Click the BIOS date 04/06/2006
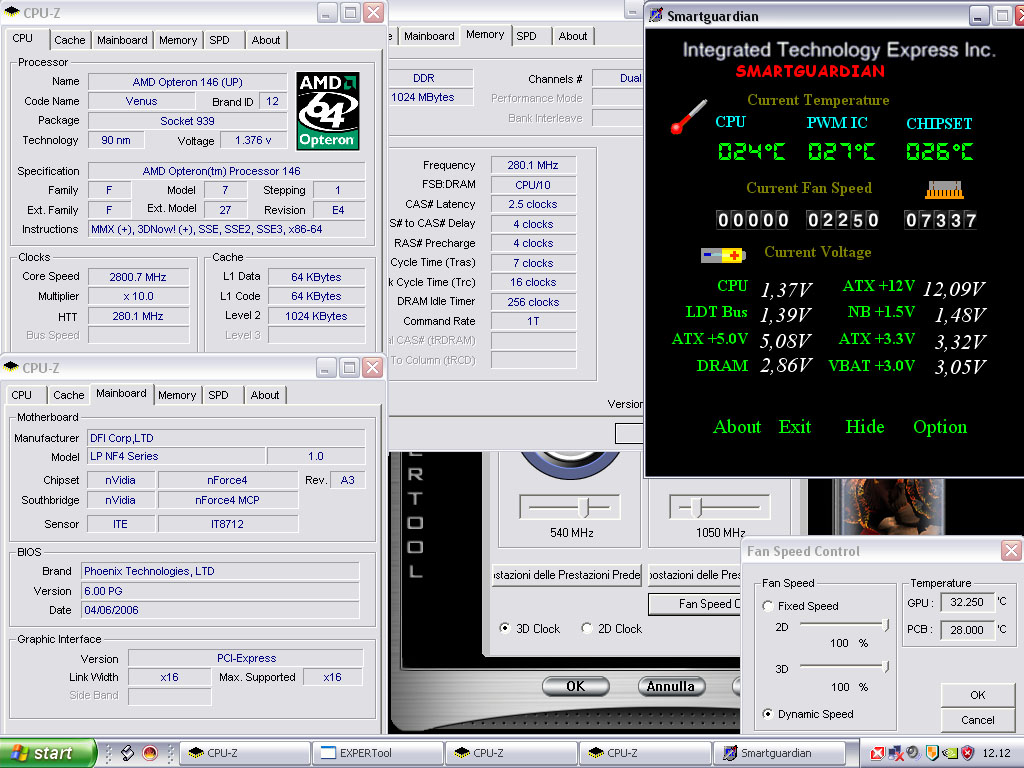1024x768 pixels. coord(220,610)
